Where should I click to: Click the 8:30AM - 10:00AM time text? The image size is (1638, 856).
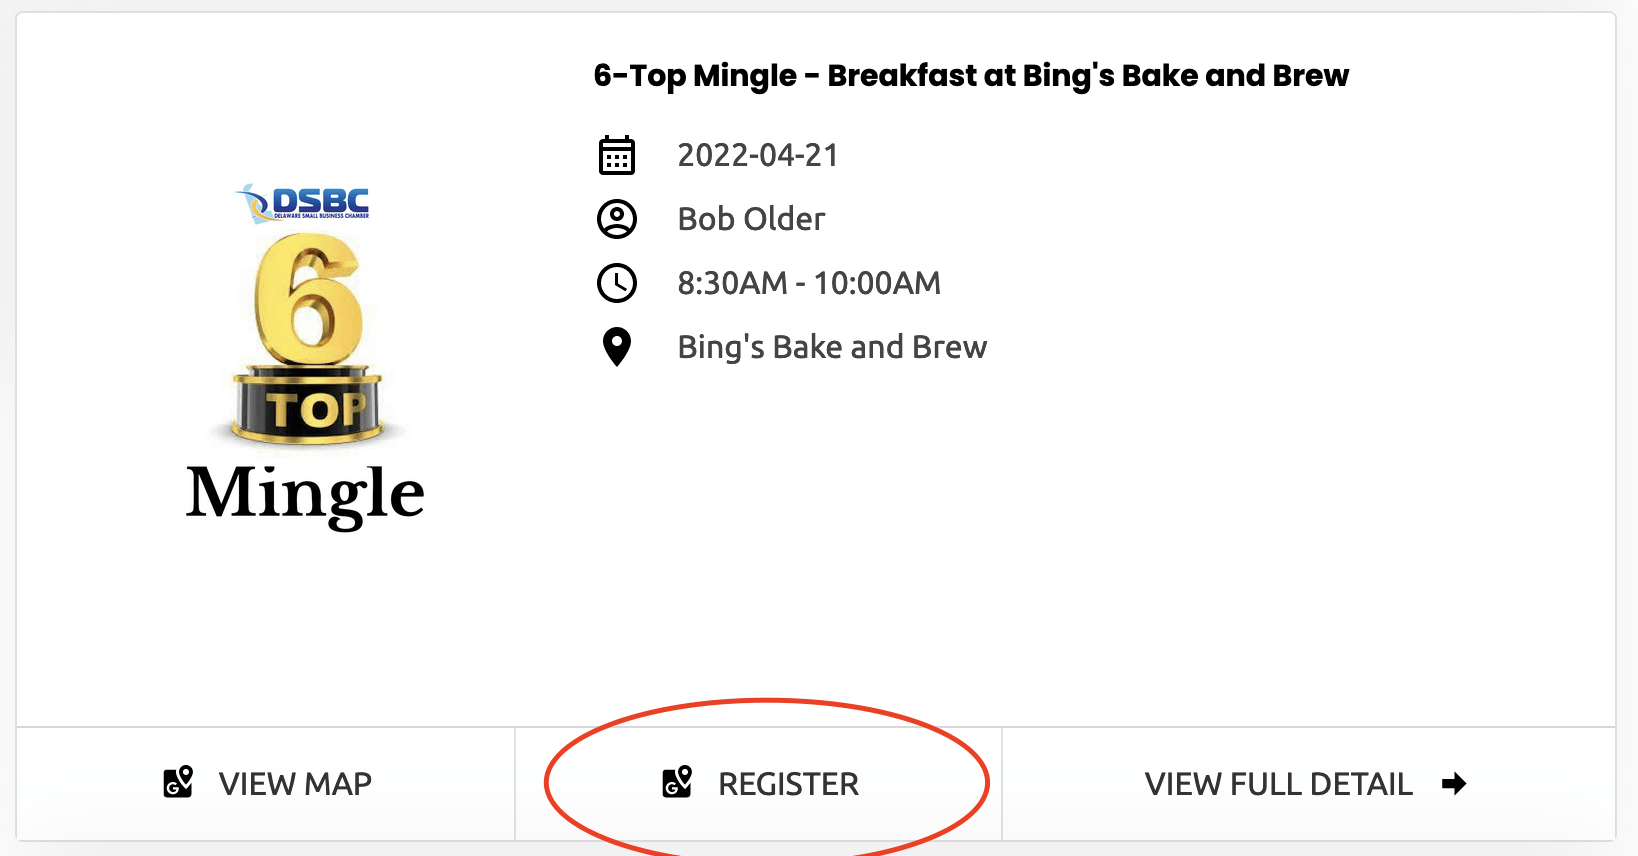[809, 283]
